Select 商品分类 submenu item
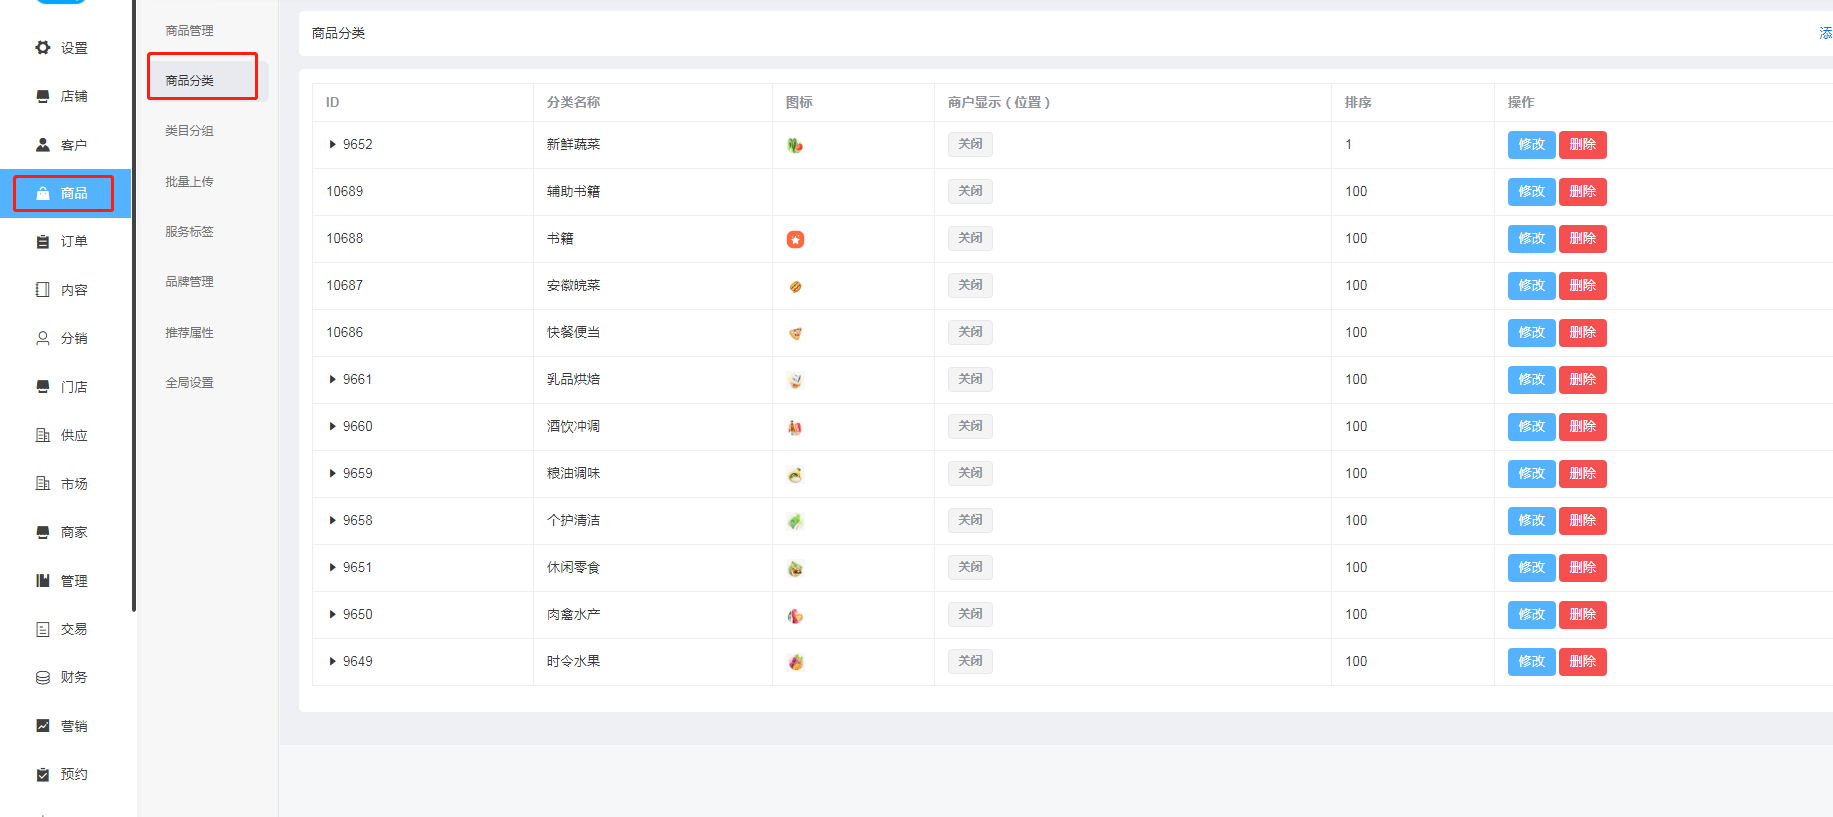The height and width of the screenshot is (817, 1833). [189, 81]
